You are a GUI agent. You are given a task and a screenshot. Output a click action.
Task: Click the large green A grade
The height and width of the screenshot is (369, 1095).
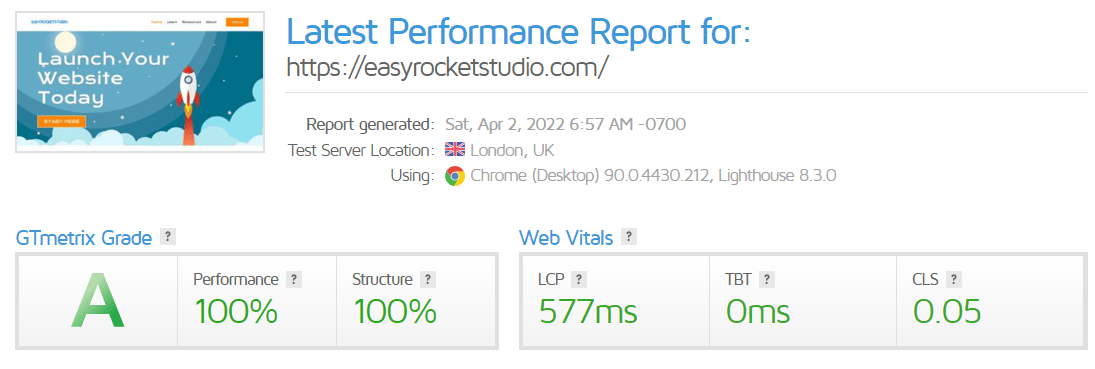tap(98, 301)
